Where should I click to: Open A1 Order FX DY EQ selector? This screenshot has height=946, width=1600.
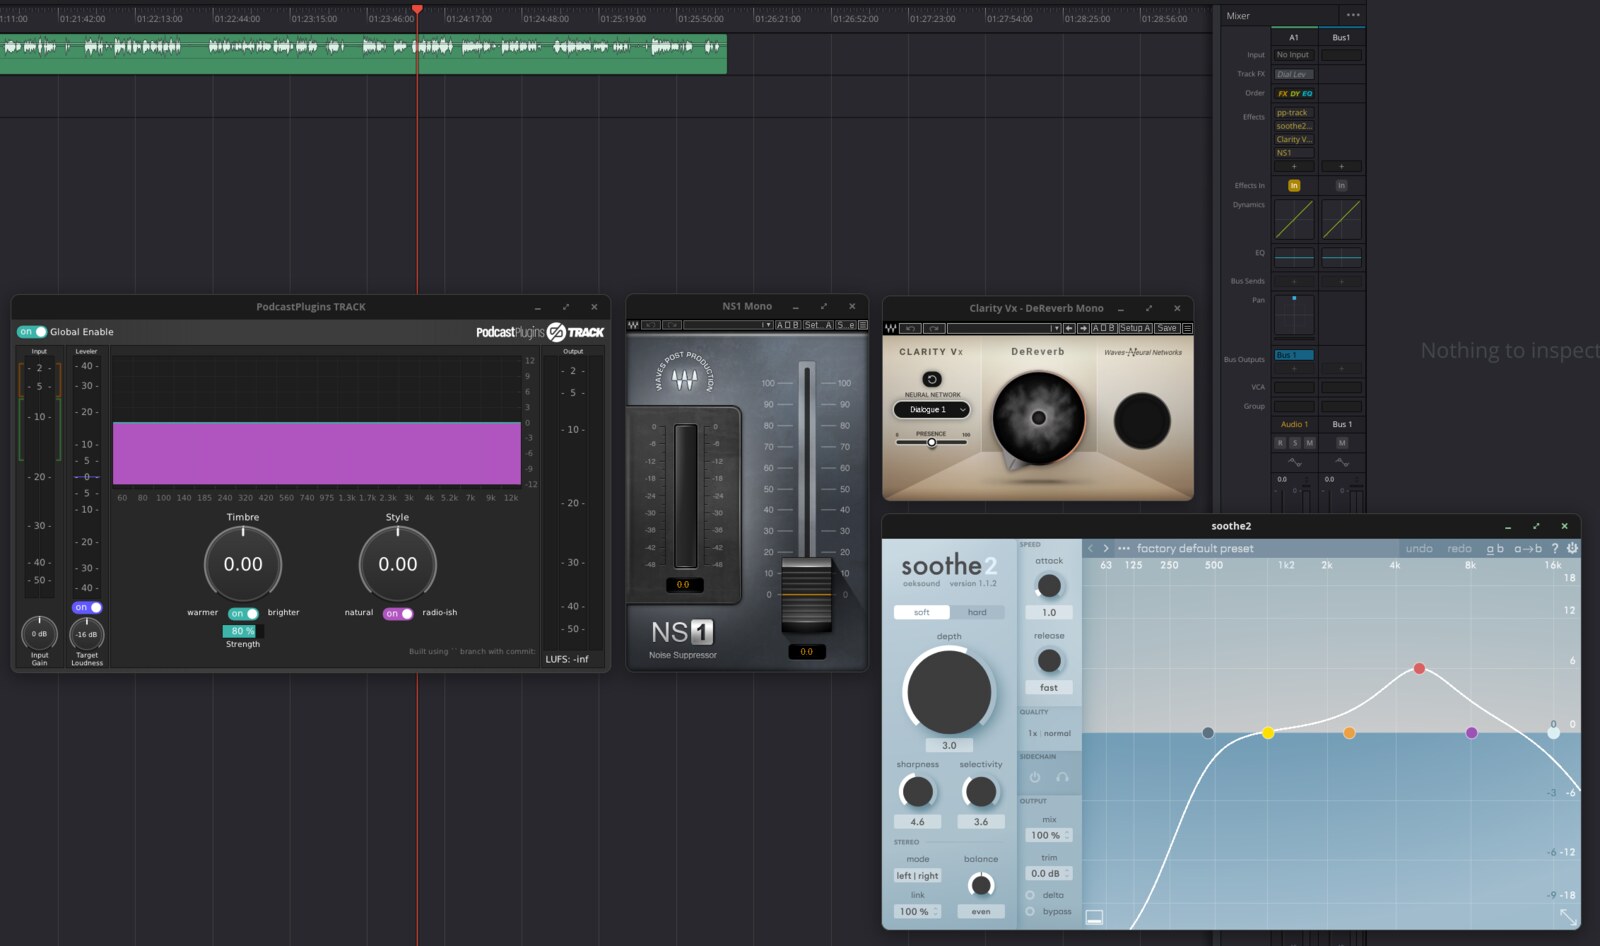(1294, 93)
